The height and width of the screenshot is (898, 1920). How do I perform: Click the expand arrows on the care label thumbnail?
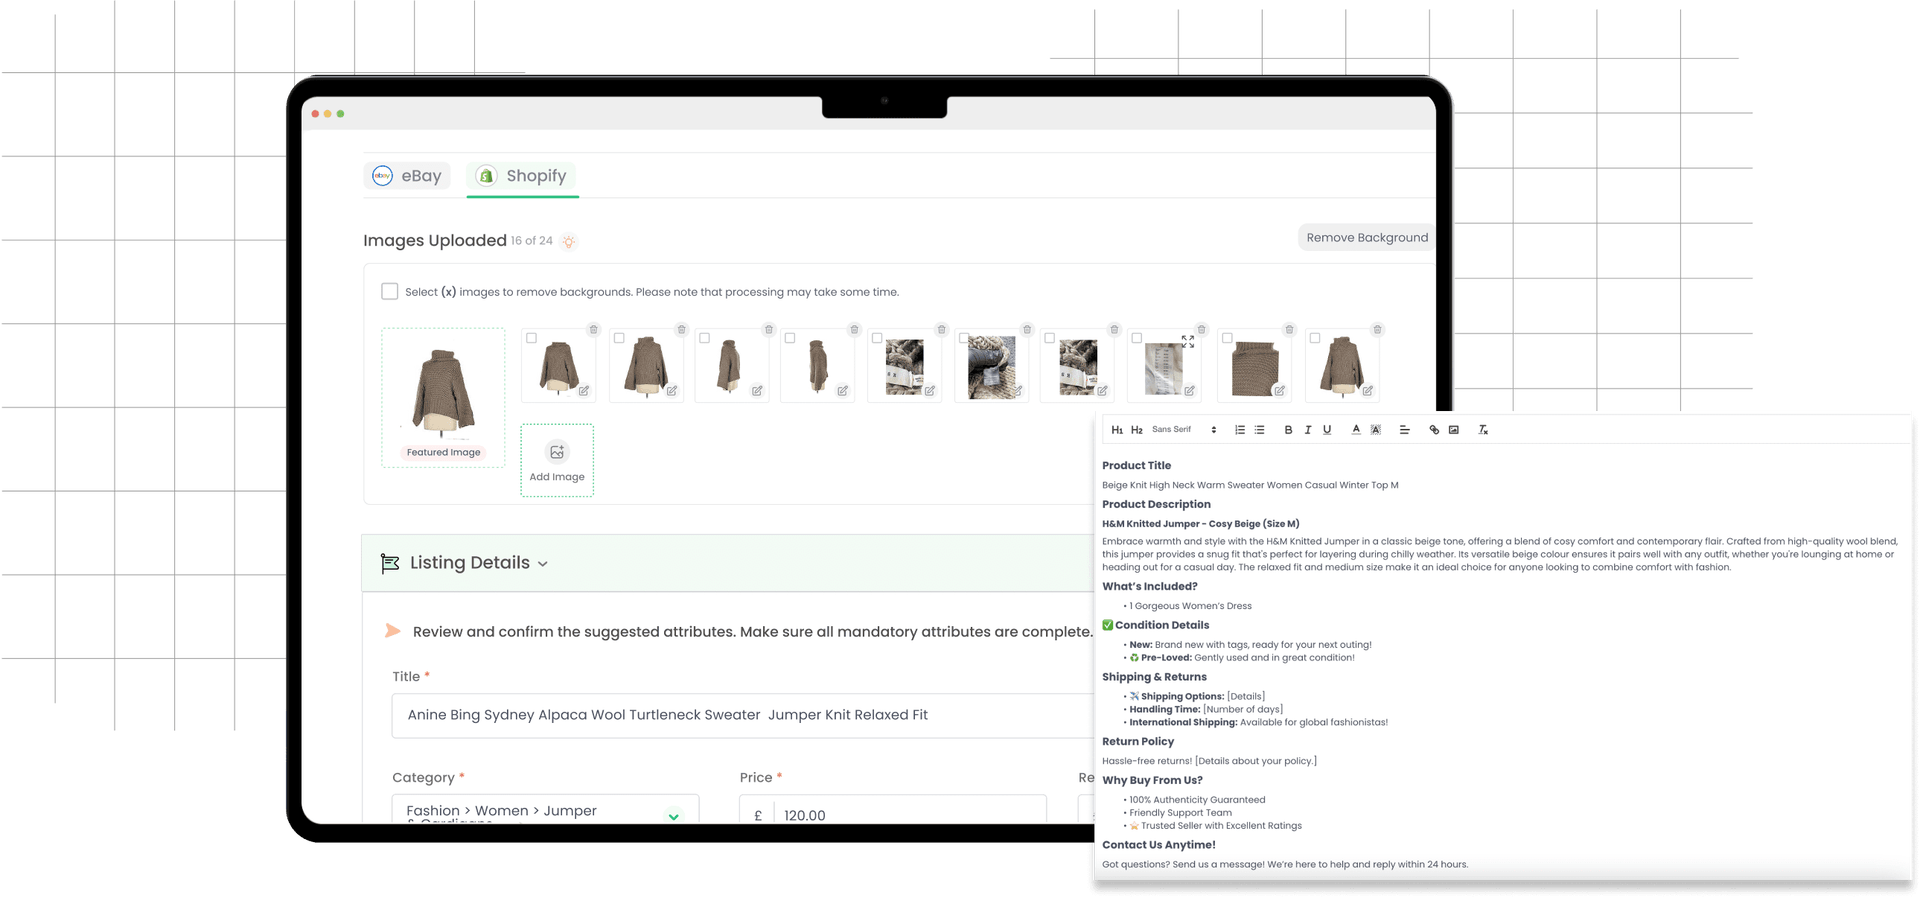(x=1188, y=342)
